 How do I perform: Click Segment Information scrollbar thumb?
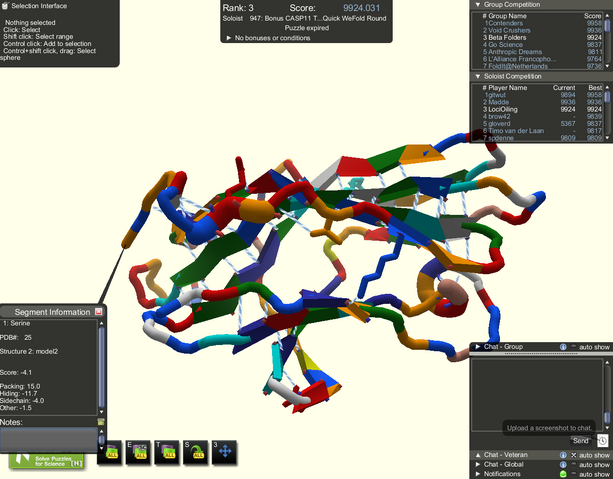click(101, 368)
